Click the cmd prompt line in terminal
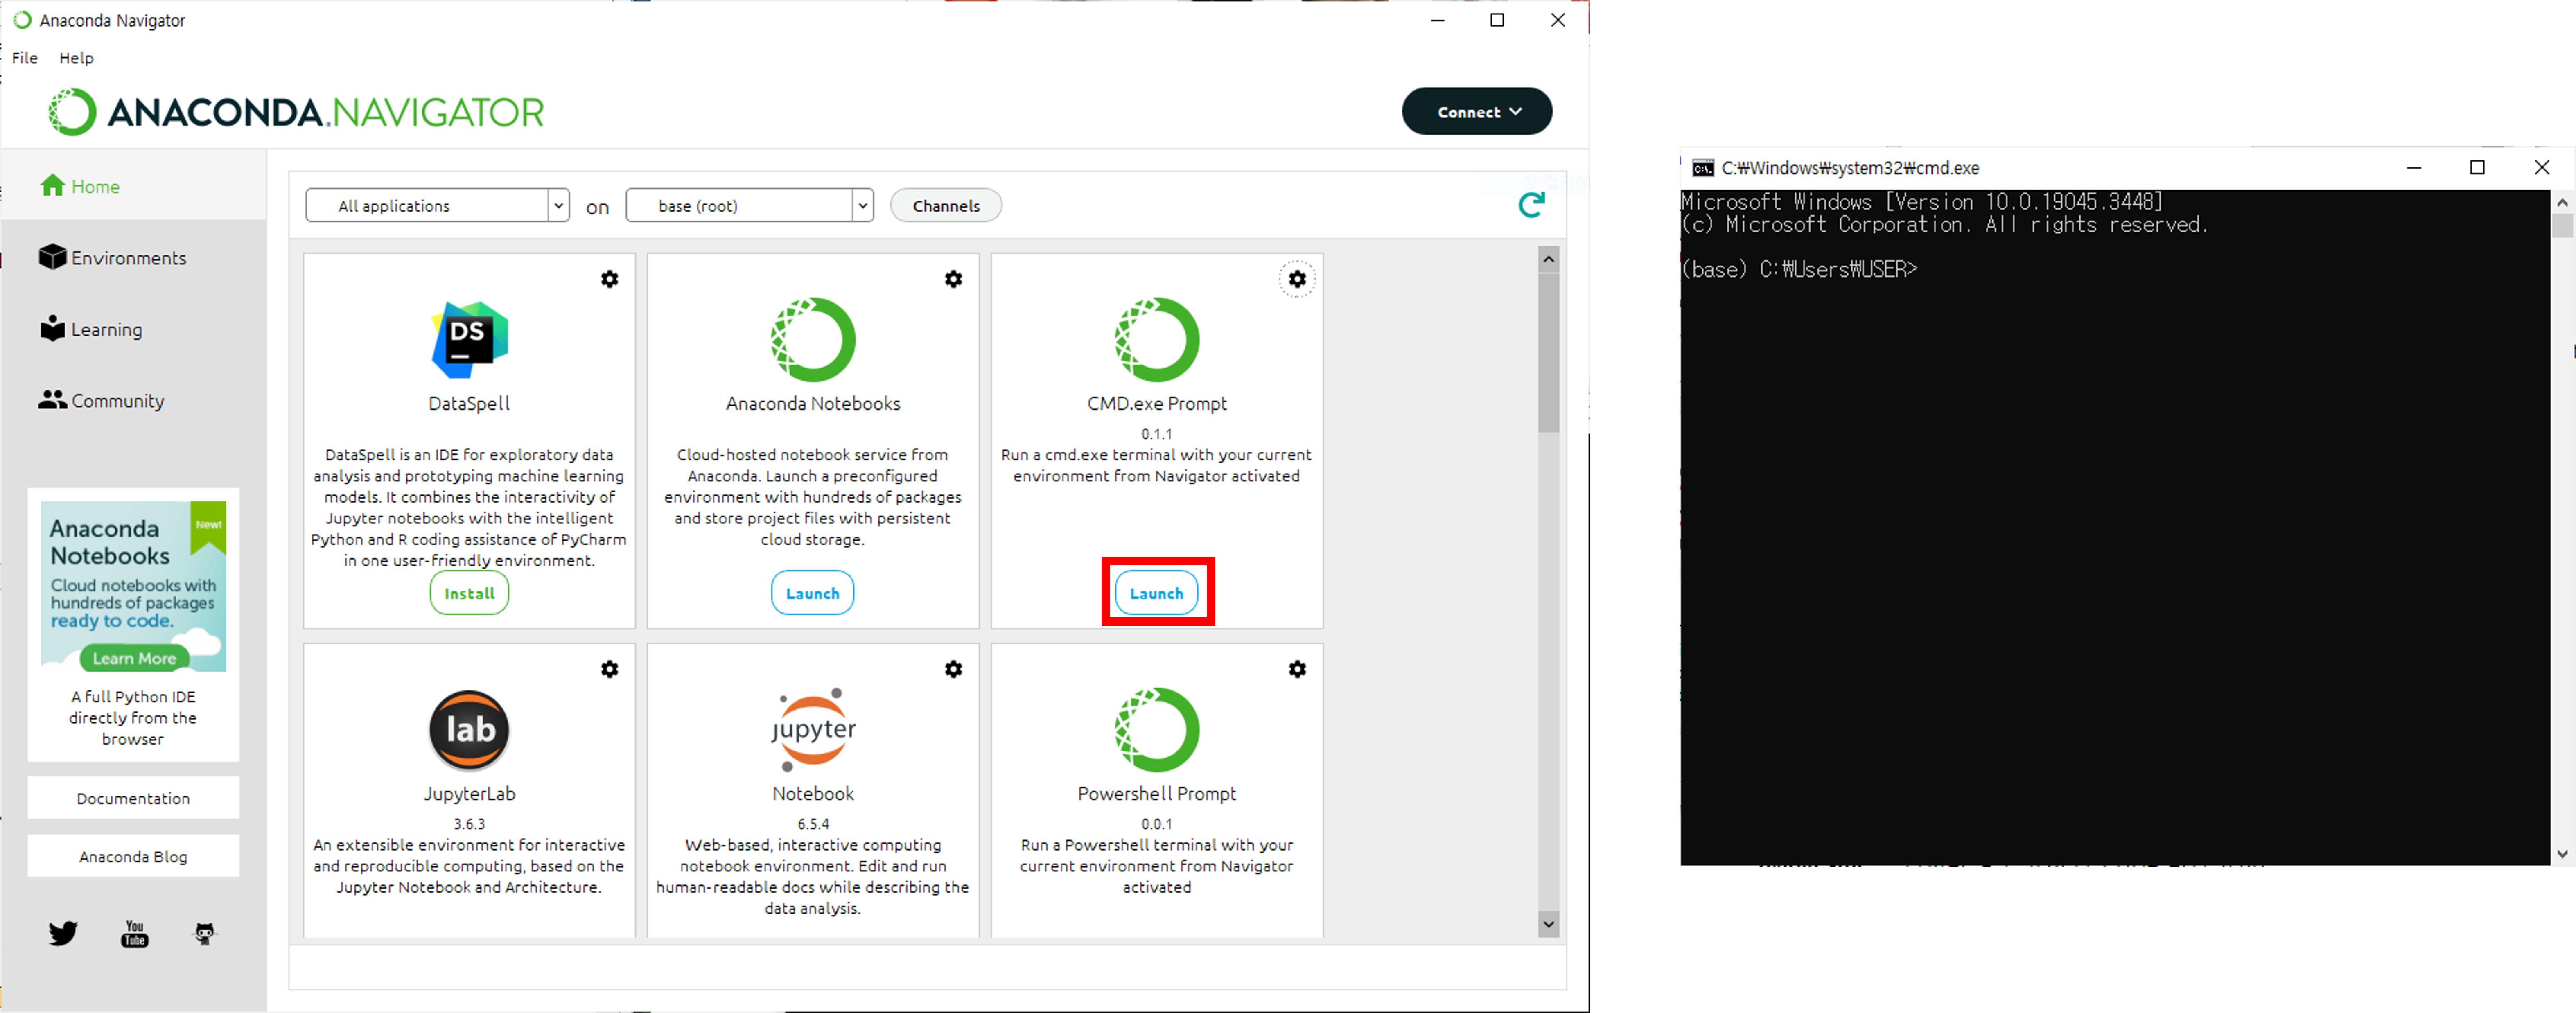The width and height of the screenshot is (2576, 1013). 1799,269
